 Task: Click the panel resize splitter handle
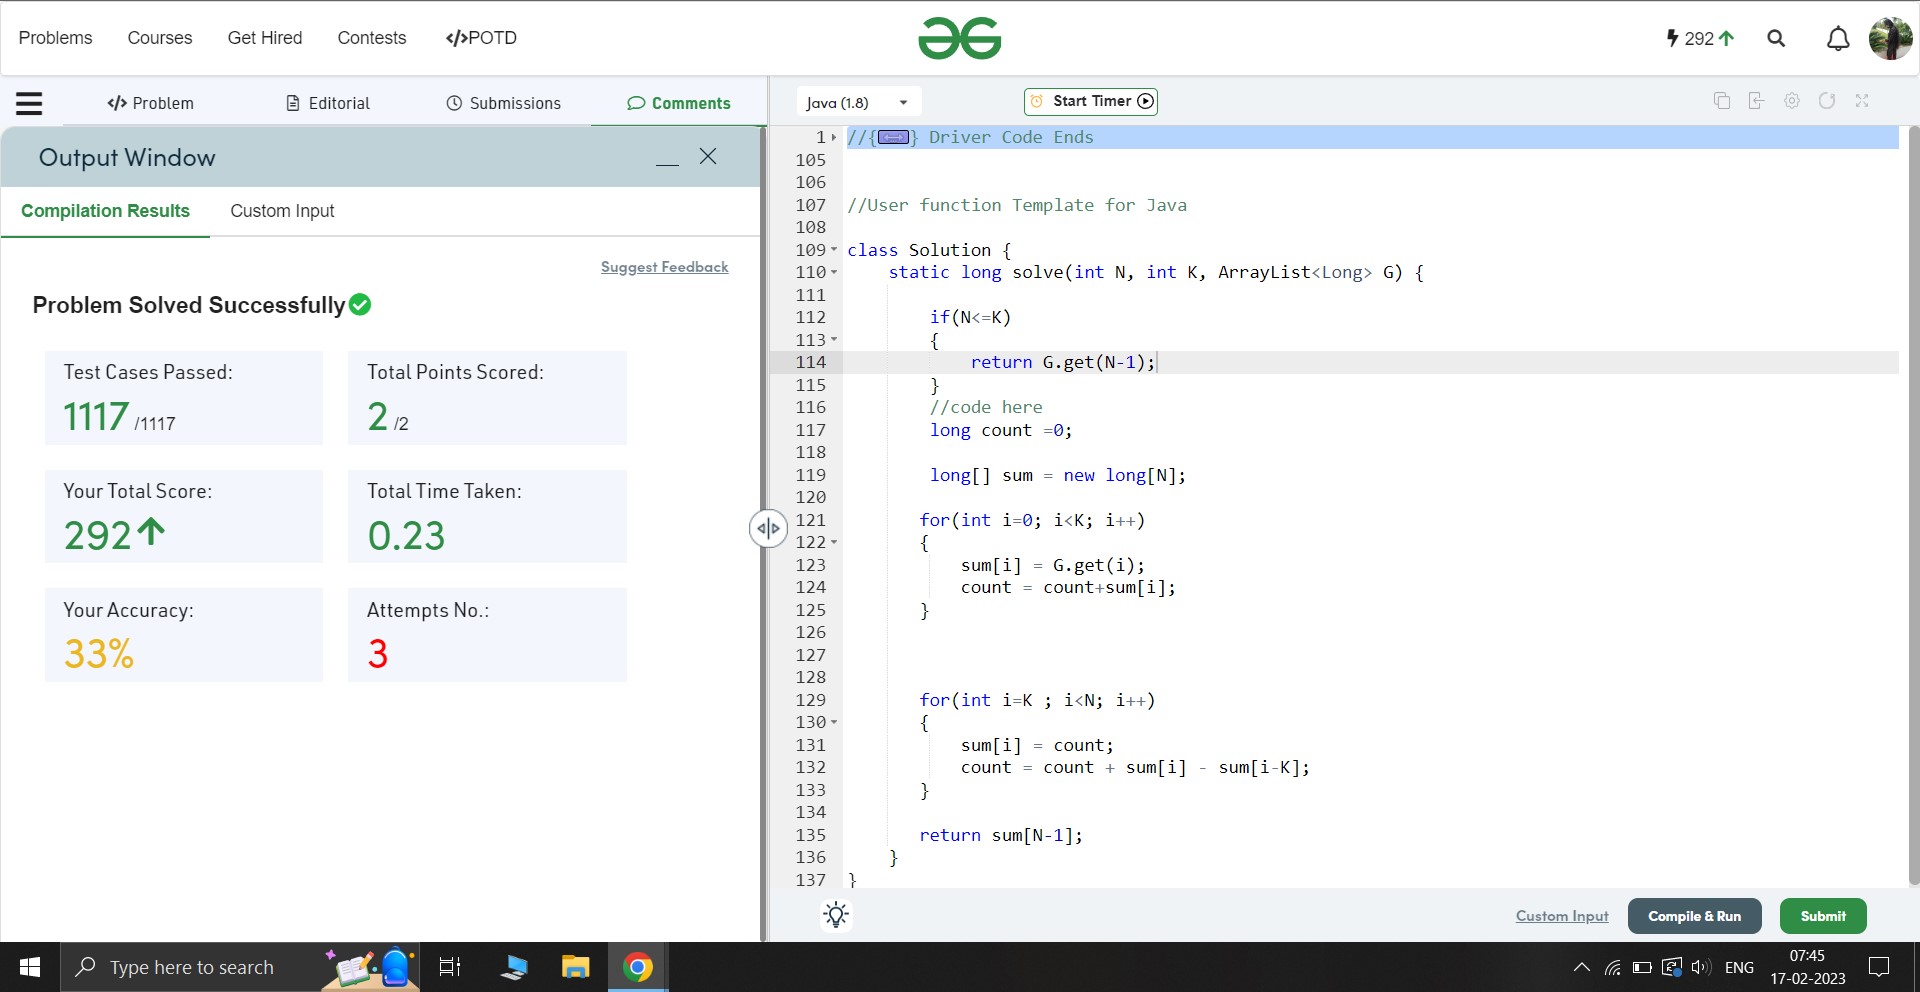(767, 528)
